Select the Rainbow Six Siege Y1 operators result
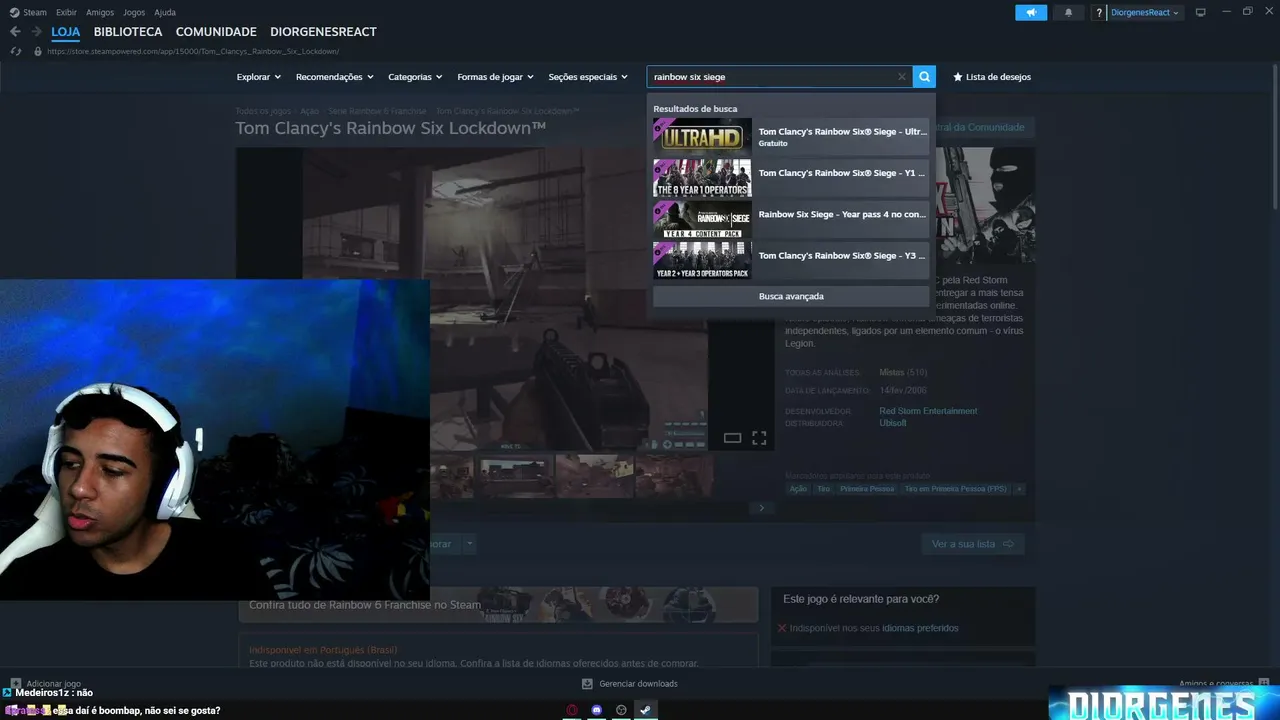Viewport: 1280px width, 720px height. [791, 178]
